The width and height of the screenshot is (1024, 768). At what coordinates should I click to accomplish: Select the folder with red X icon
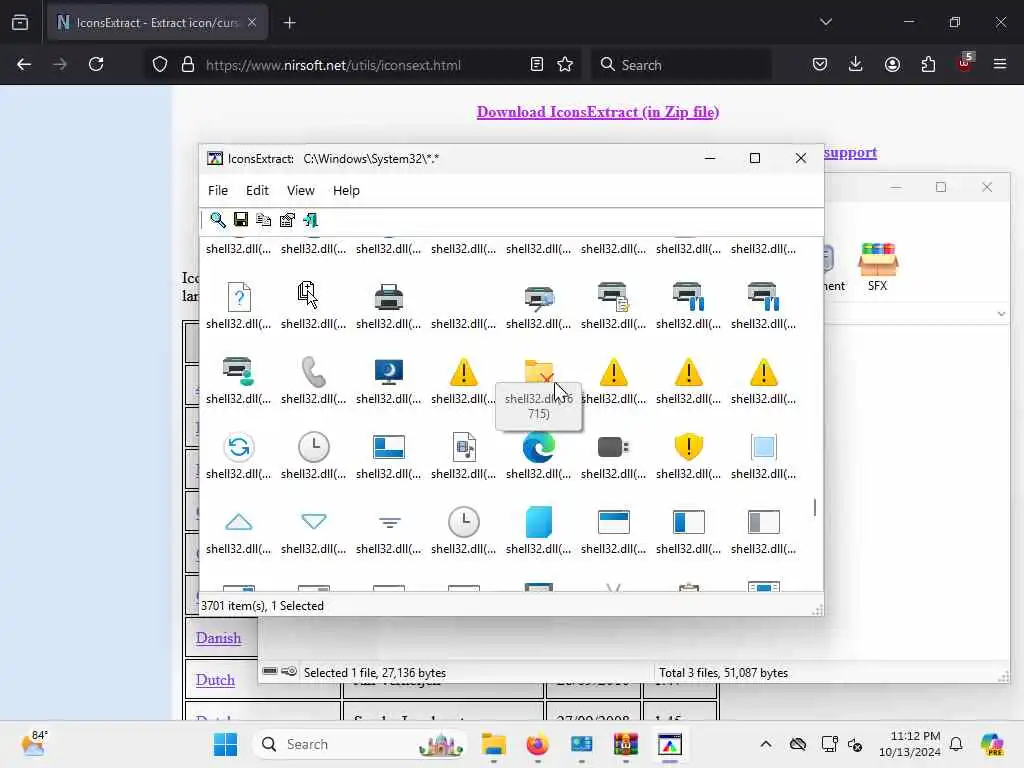tap(539, 371)
